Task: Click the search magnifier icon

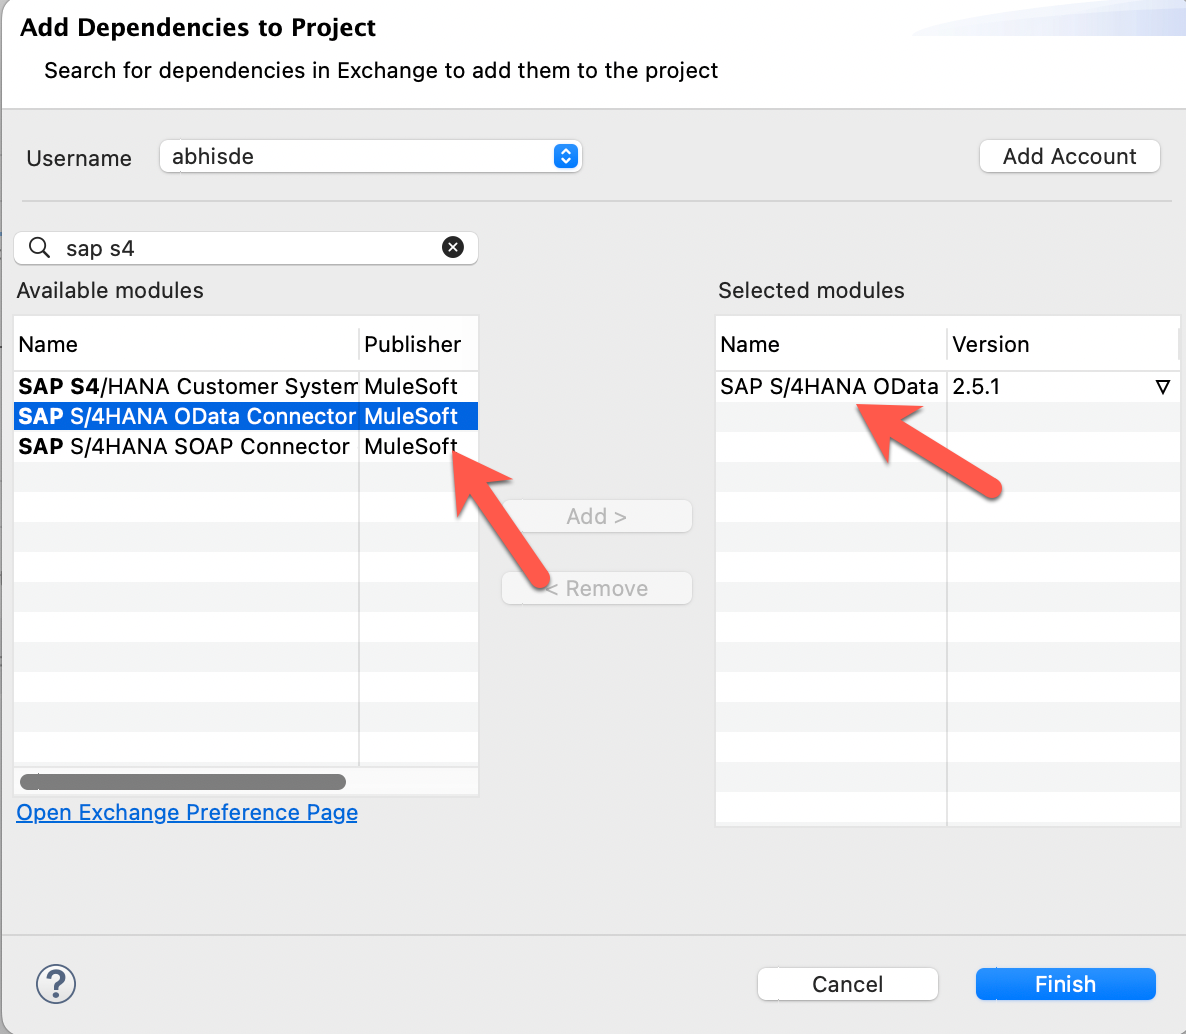Action: point(39,247)
